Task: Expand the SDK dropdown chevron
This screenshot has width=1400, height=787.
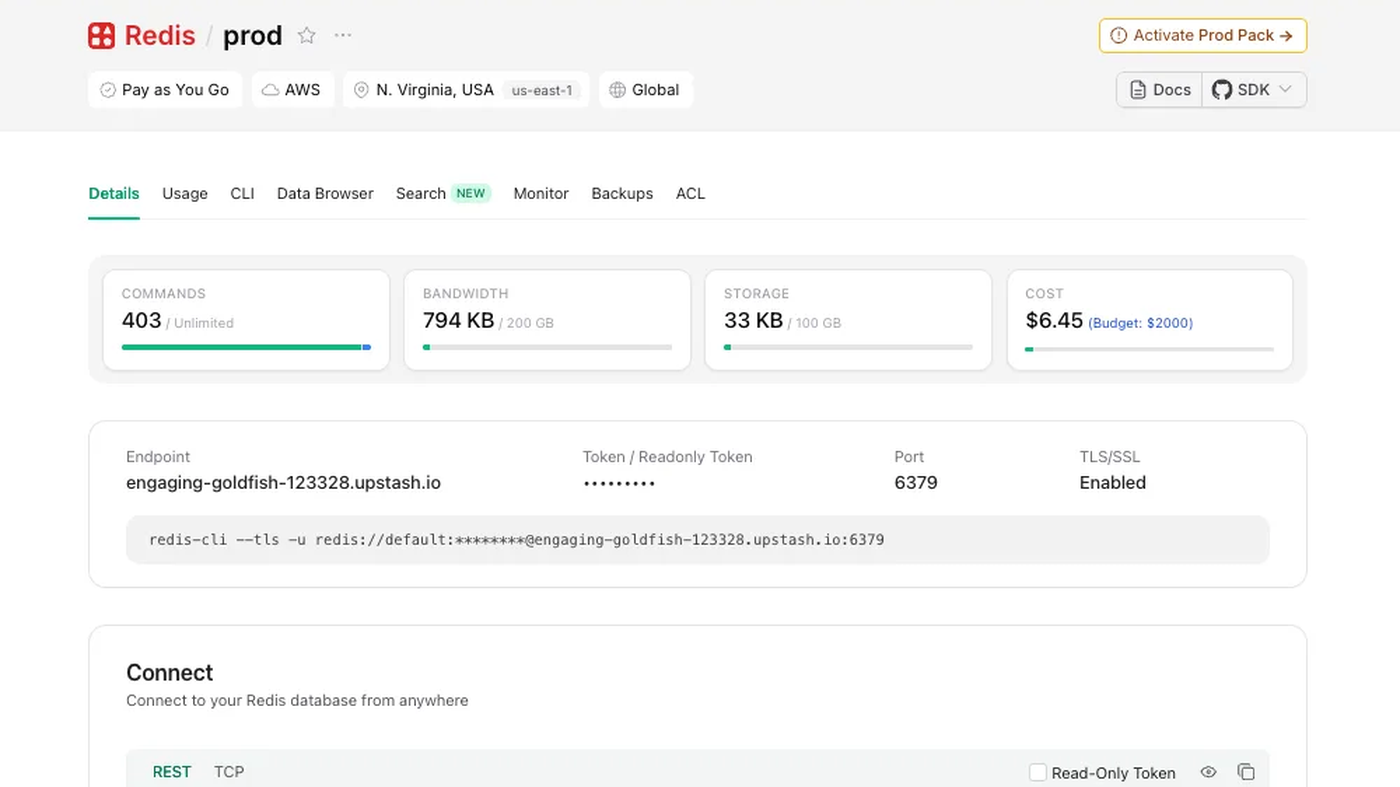Action: tap(1286, 90)
